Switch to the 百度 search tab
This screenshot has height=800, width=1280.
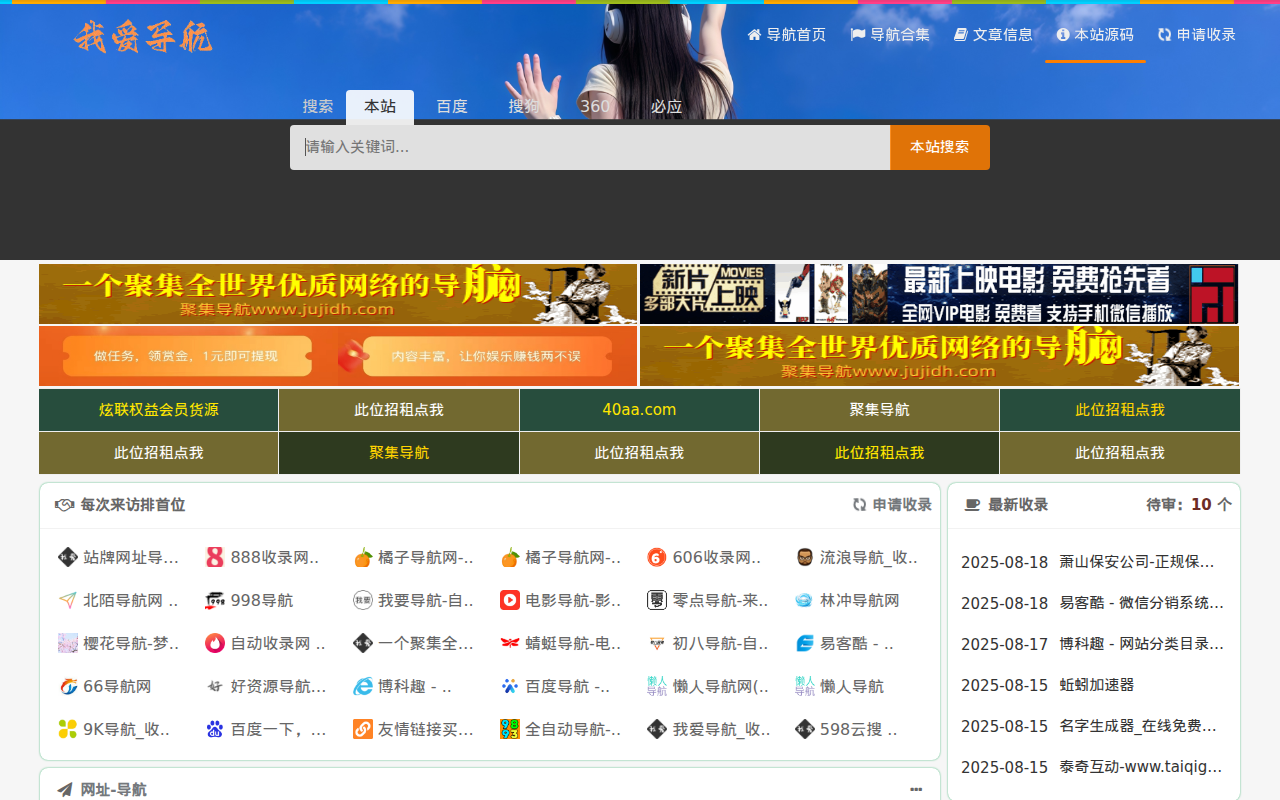click(452, 106)
